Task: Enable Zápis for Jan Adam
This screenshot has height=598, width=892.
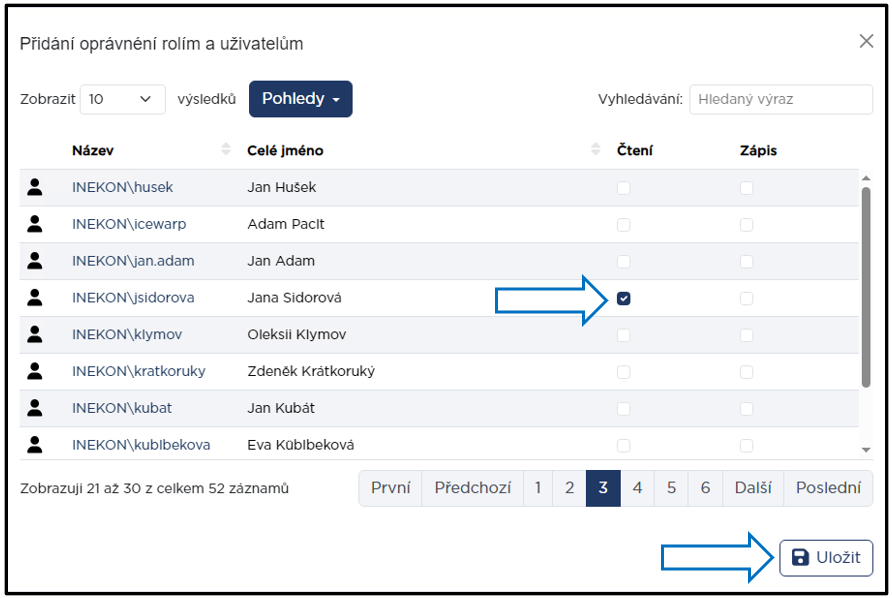Action: point(746,262)
